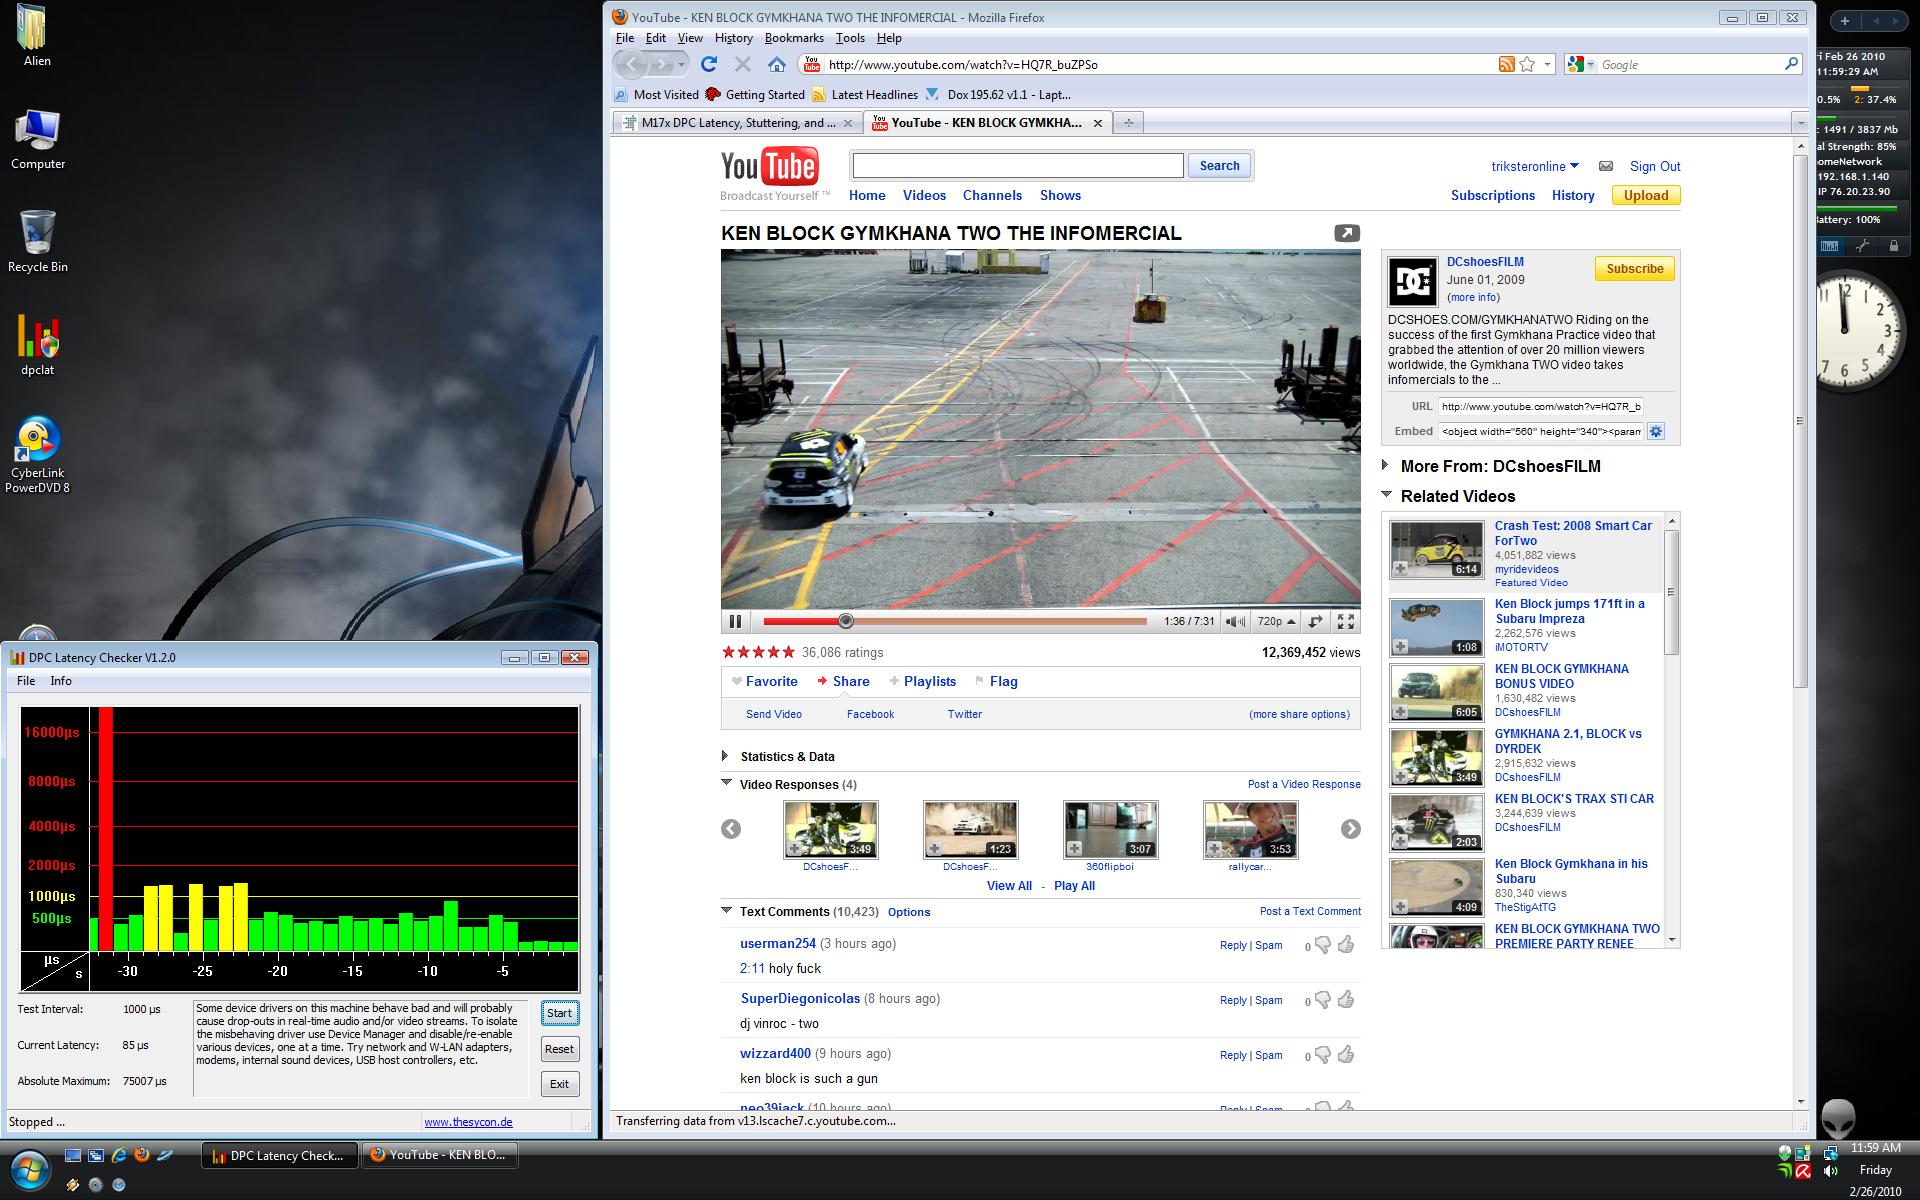The height and width of the screenshot is (1200, 1920).
Task: Collapse Related Videos section
Action: [x=1386, y=494]
